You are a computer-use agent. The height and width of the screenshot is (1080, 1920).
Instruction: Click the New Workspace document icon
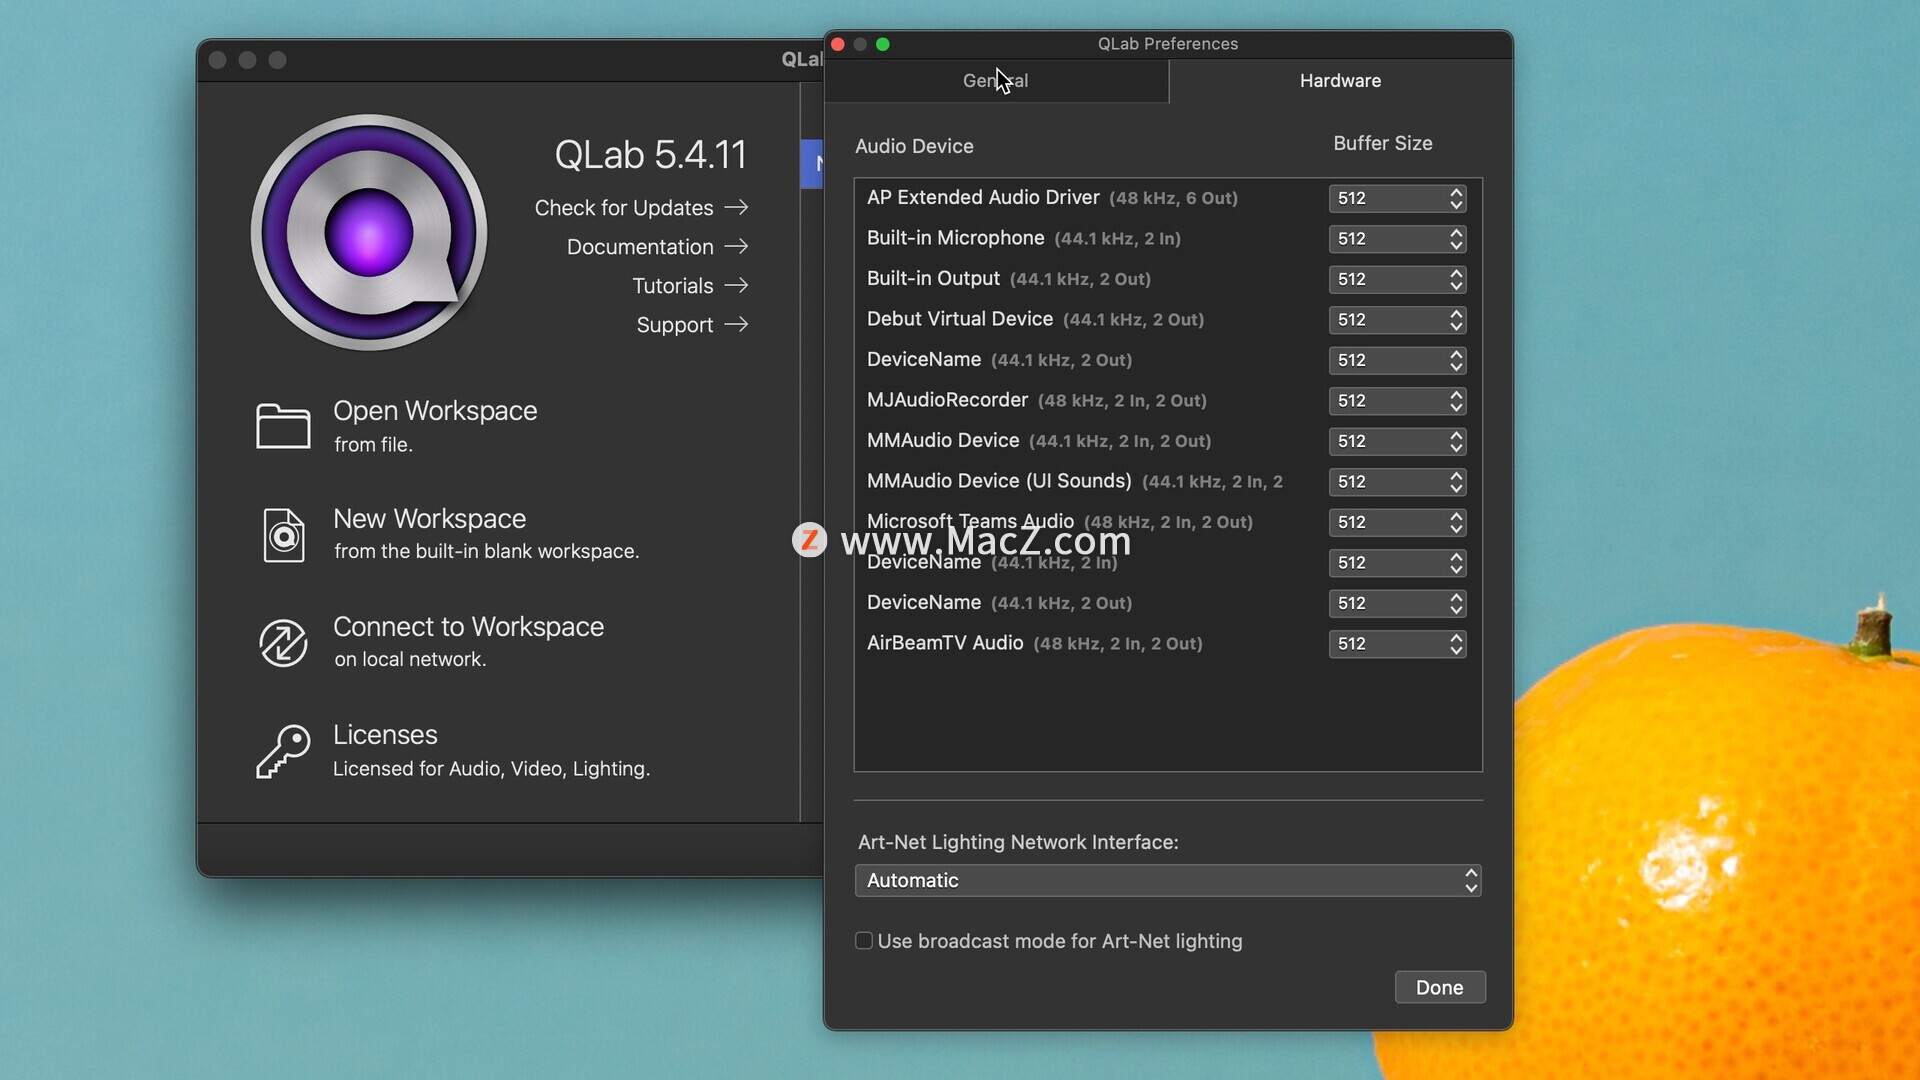pos(284,535)
